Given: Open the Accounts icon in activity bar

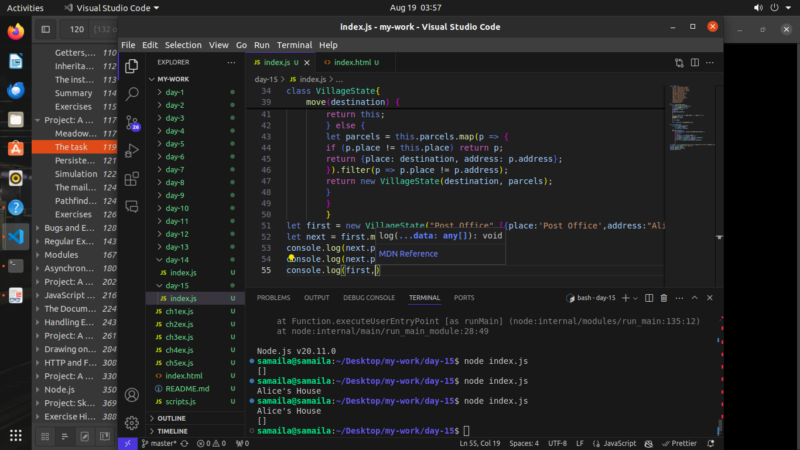Looking at the screenshot, I should 132,395.
